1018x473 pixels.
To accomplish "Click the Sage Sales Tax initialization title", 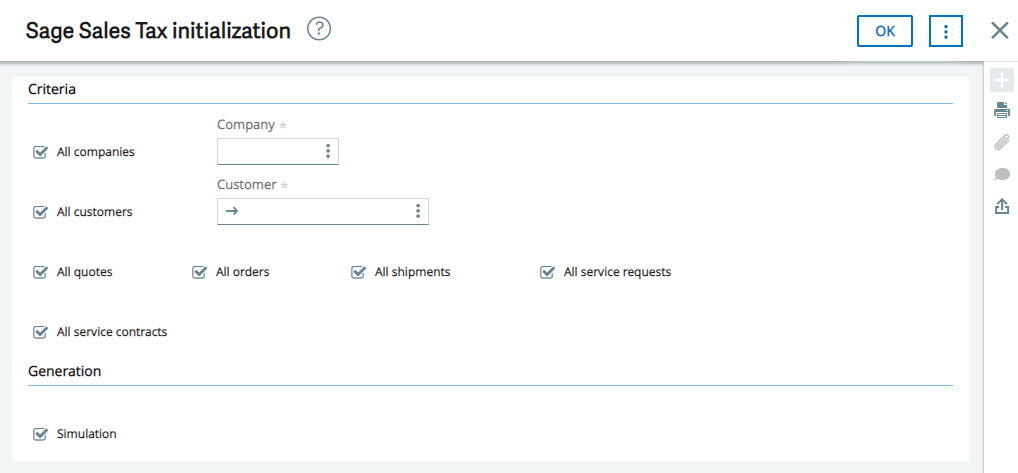I will (x=158, y=30).
